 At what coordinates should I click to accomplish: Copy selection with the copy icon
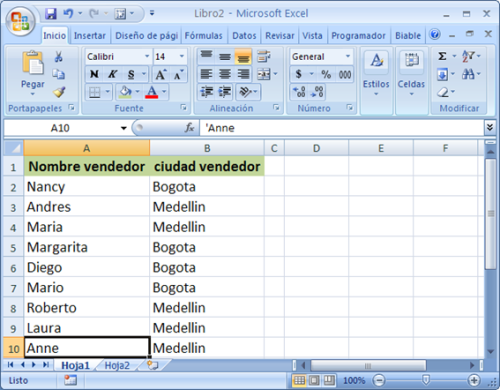pos(59,74)
